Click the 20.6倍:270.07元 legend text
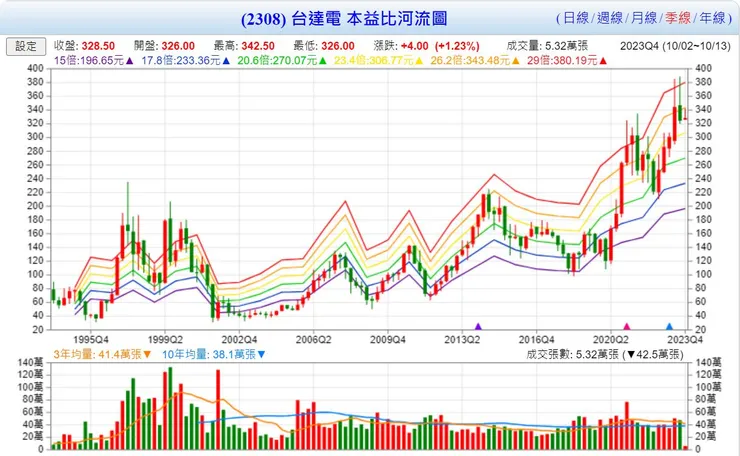 [x=278, y=61]
